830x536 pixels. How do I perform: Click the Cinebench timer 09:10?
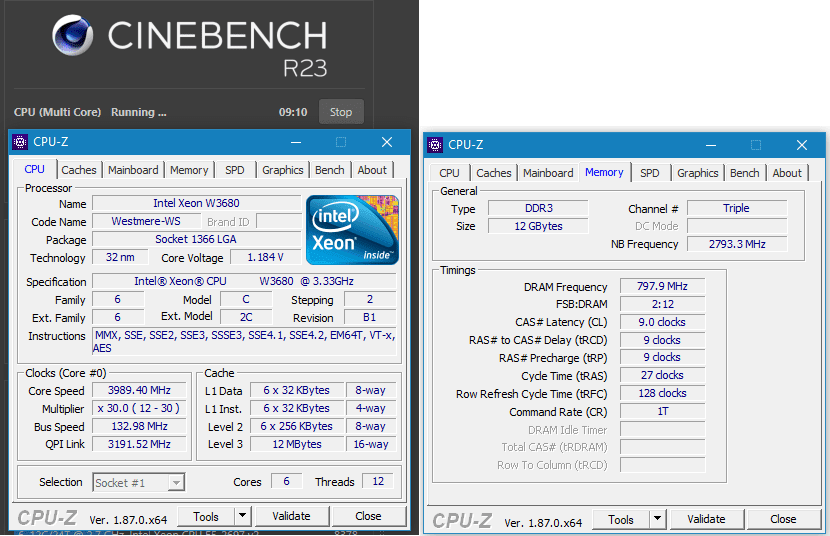[x=293, y=112]
